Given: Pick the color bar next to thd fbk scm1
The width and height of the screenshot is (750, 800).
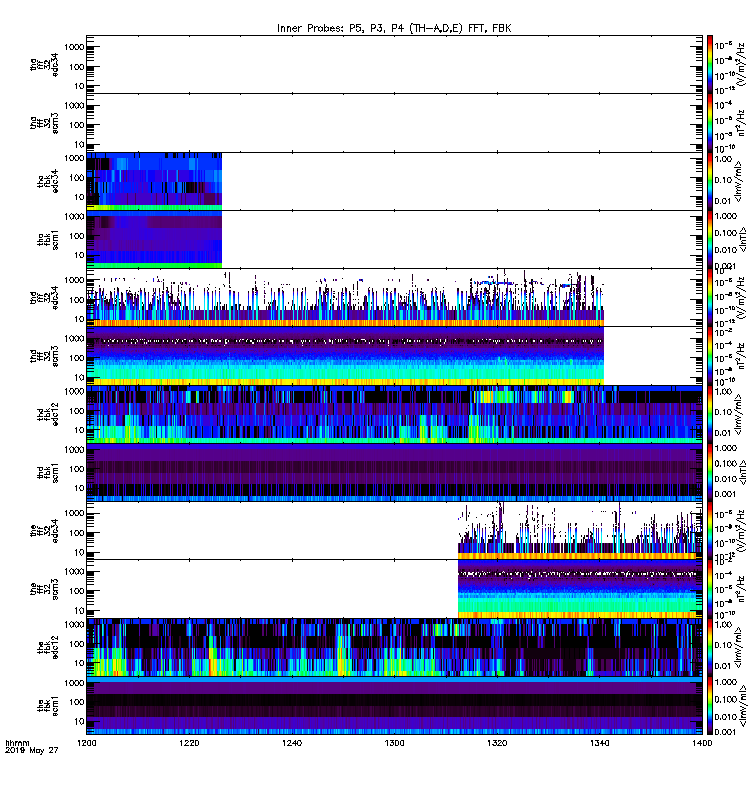Looking at the screenshot, I should (x=710, y=472).
